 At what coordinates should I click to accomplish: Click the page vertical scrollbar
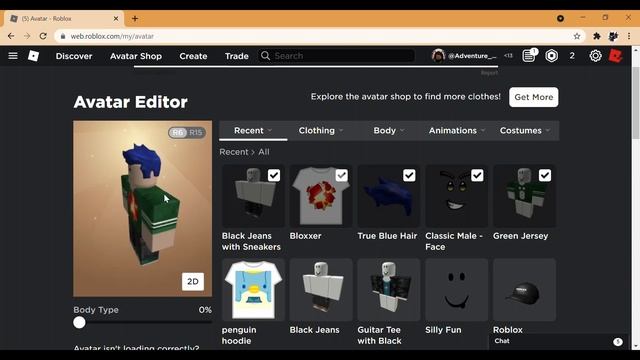[636, 104]
